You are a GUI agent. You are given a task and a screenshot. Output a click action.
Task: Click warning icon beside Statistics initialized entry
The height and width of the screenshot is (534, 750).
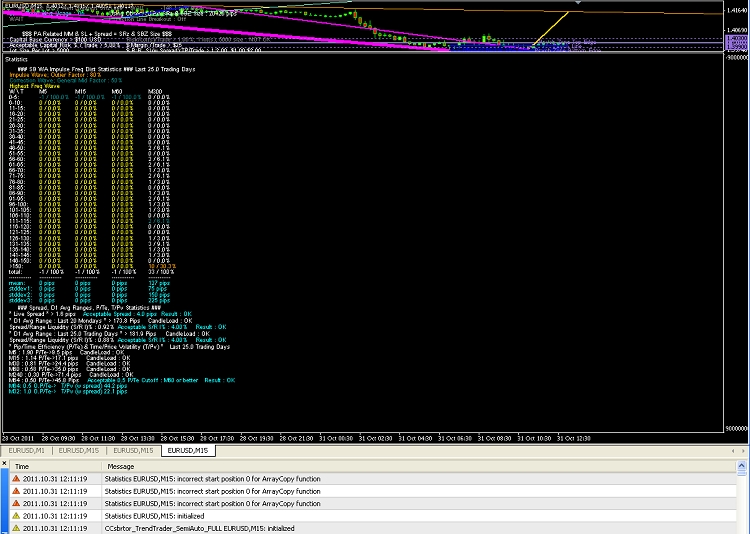point(16,516)
